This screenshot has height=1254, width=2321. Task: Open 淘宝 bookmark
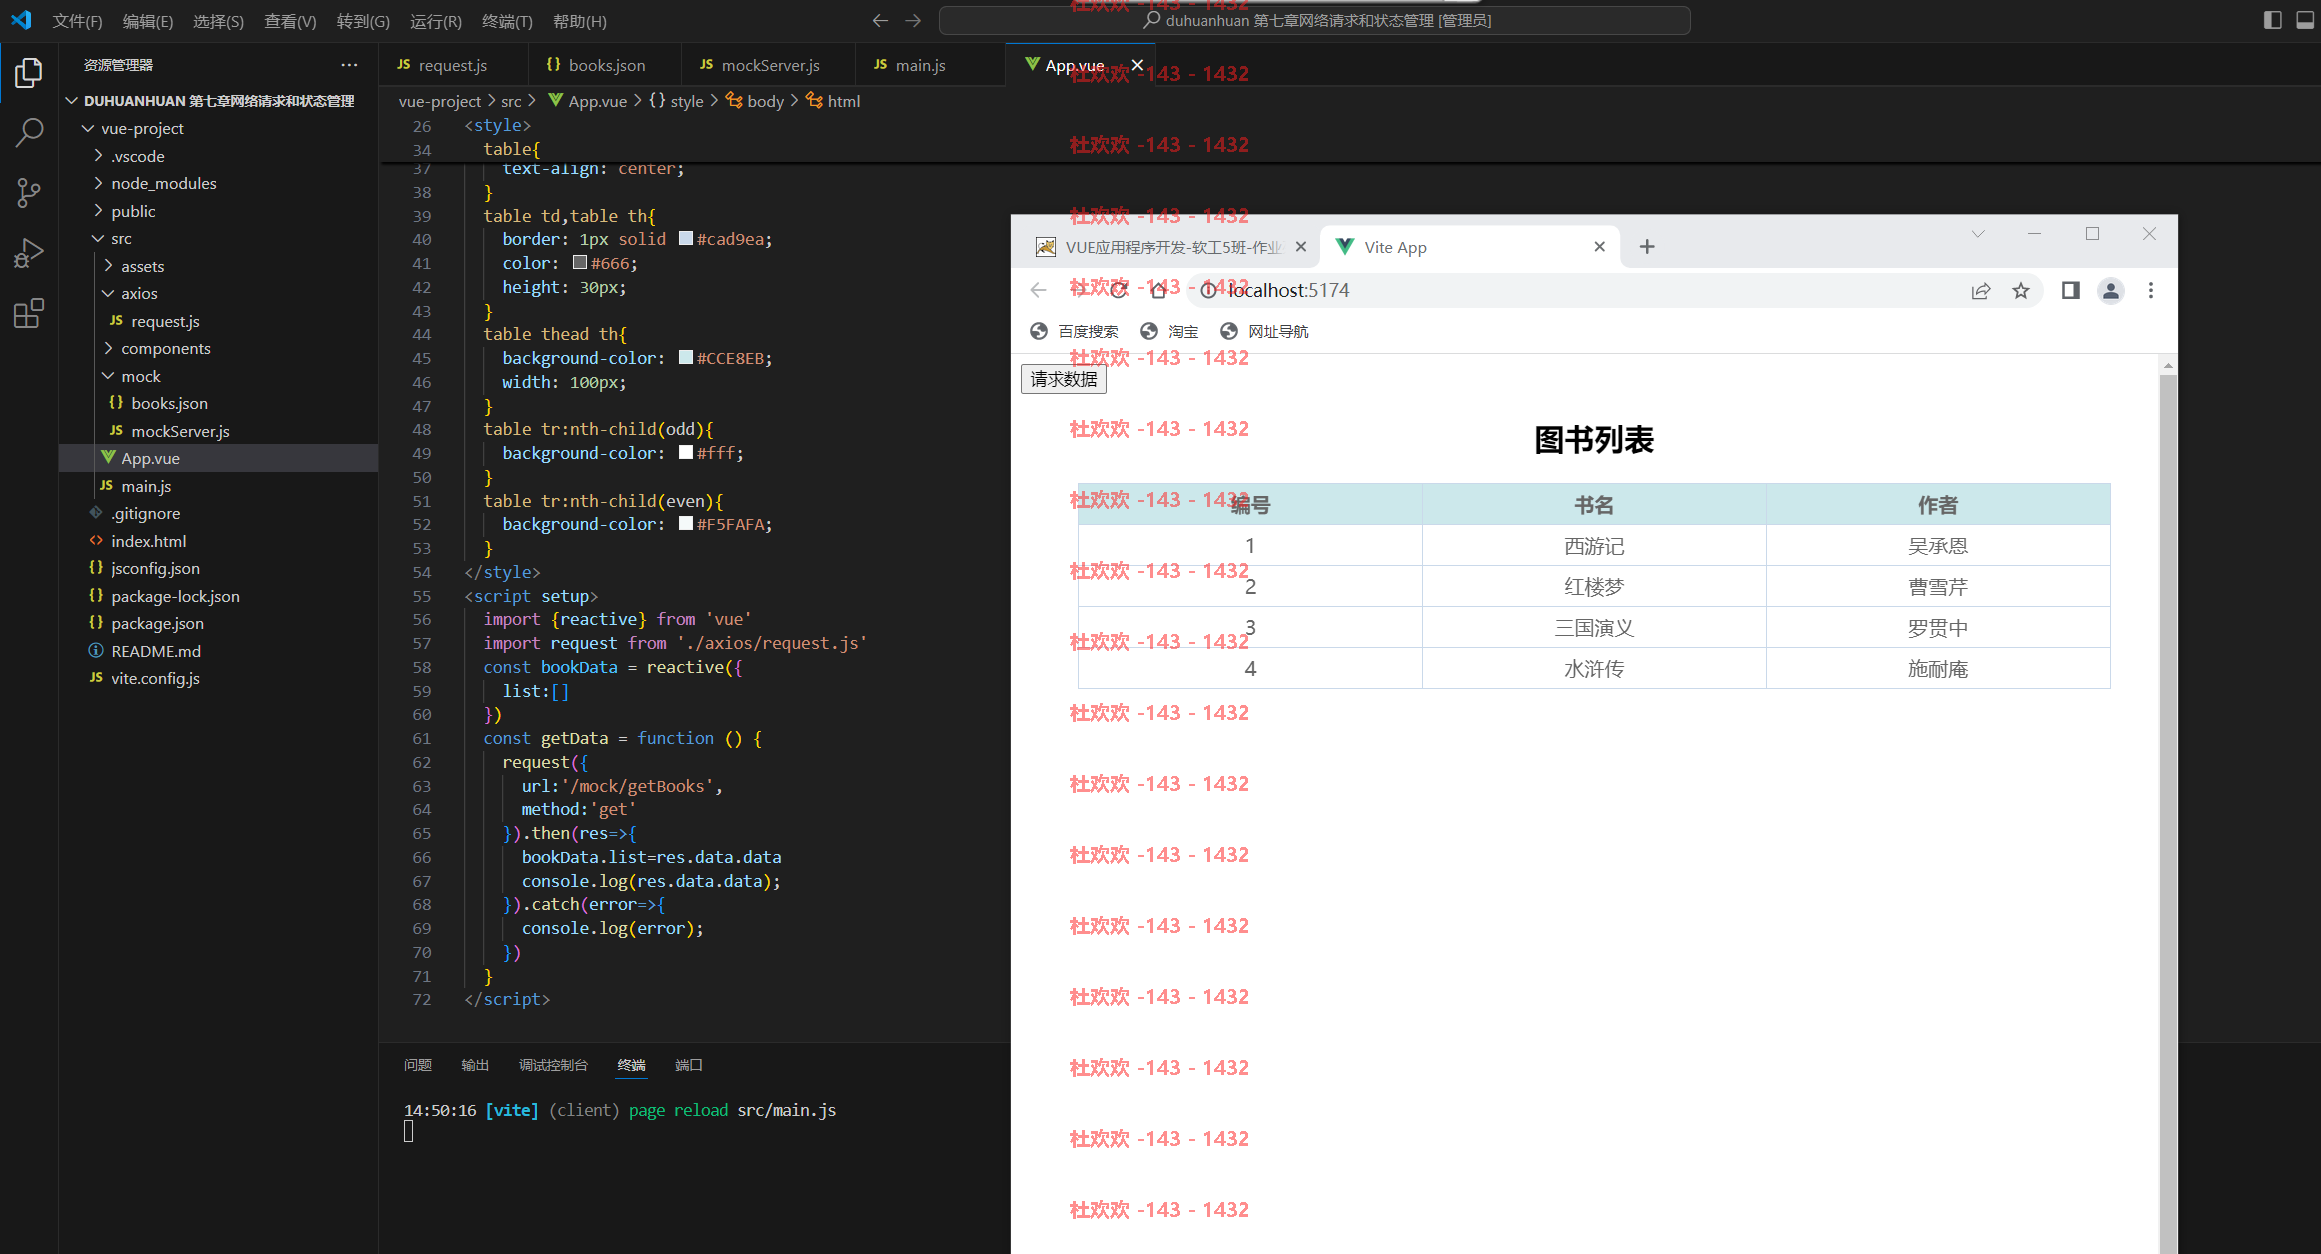pyautogui.click(x=1169, y=331)
